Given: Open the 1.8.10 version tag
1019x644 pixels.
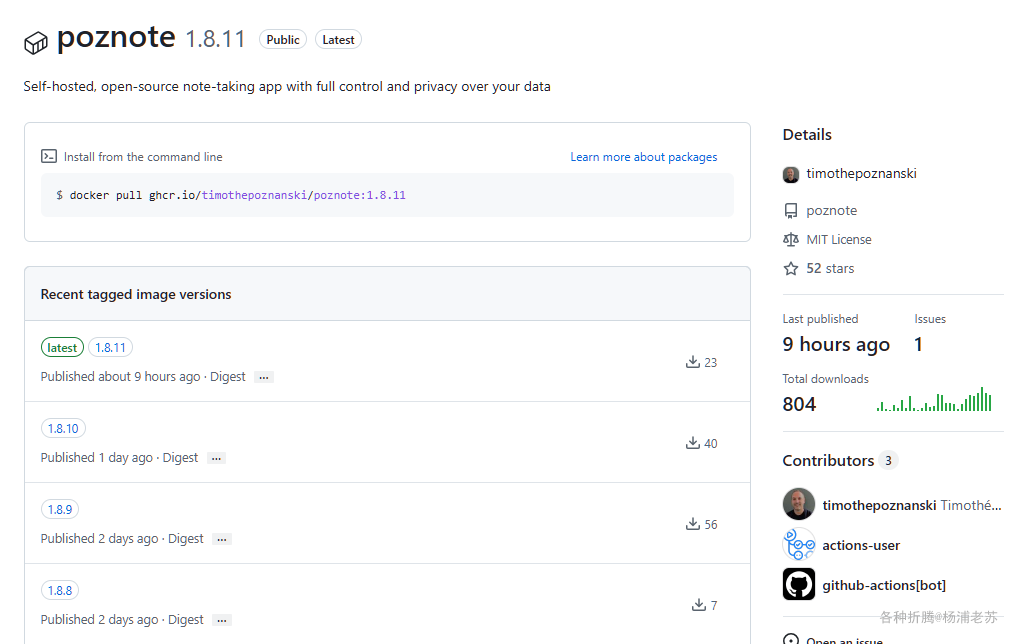Looking at the screenshot, I should tap(63, 428).
